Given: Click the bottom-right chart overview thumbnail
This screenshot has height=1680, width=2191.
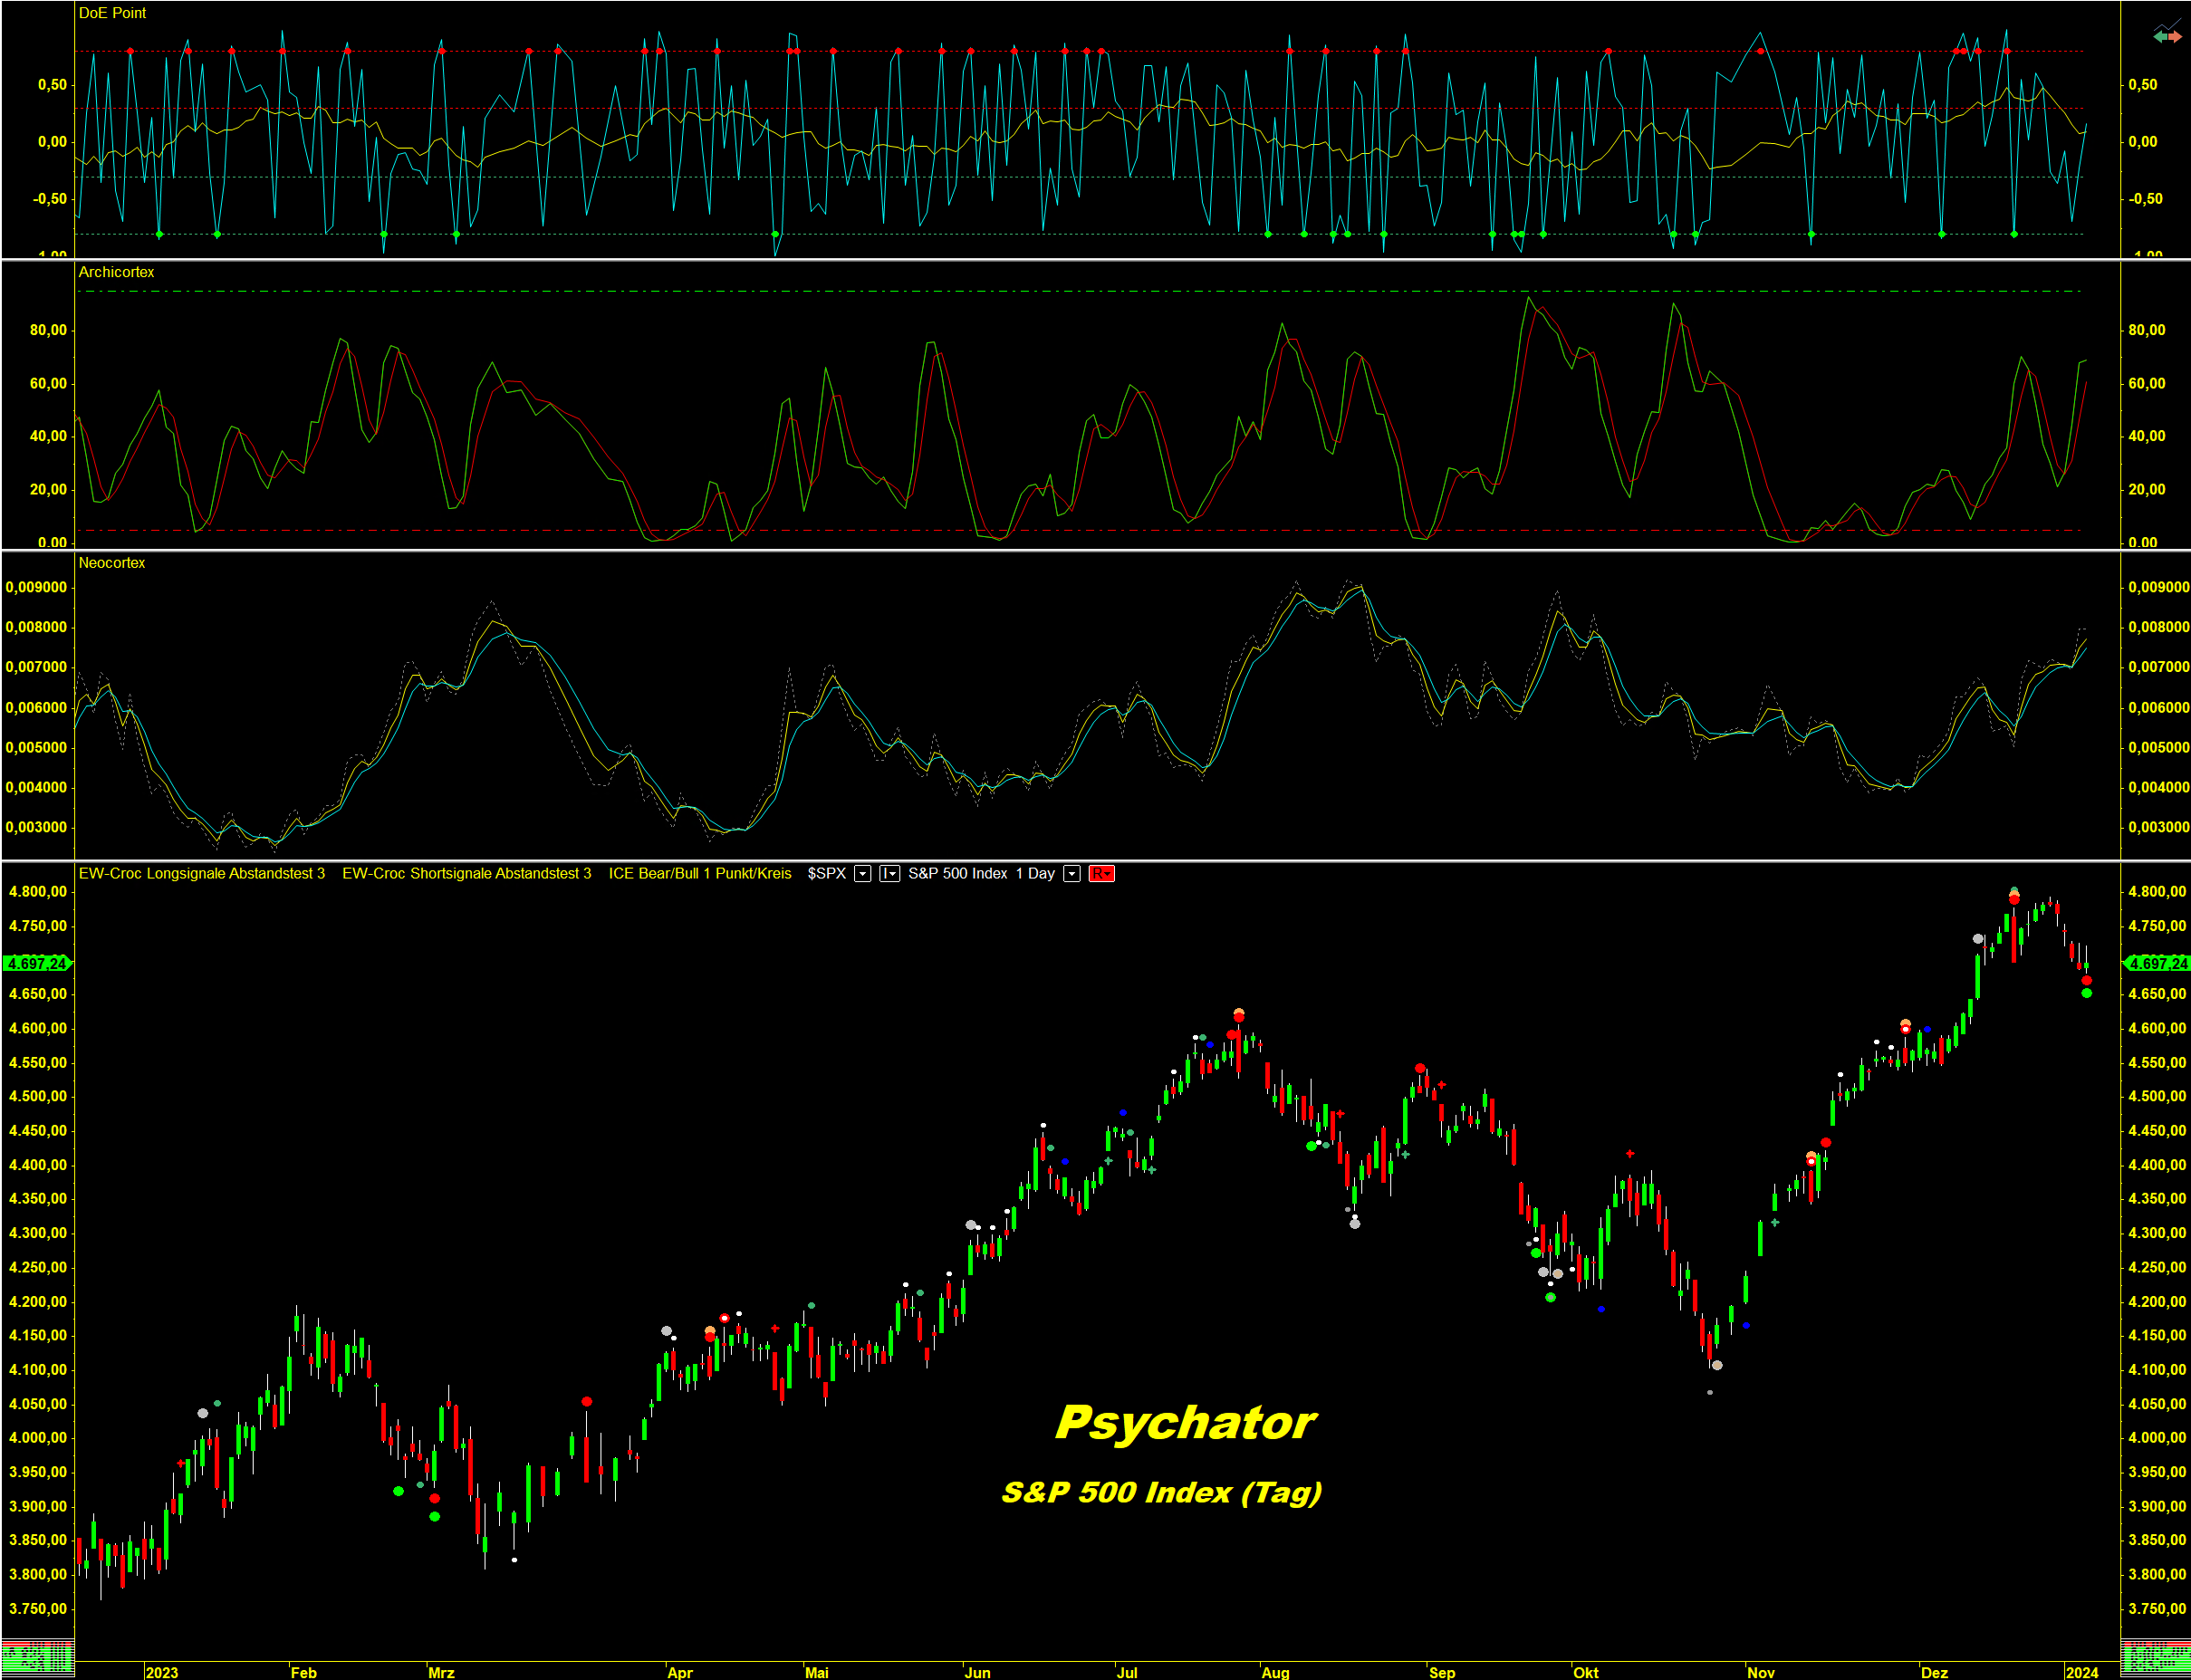Looking at the screenshot, I should [2155, 1657].
